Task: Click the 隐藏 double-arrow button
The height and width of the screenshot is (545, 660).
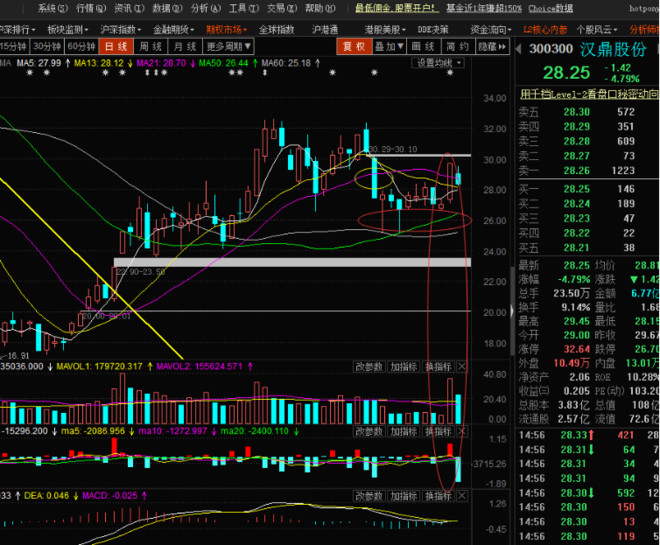Action: coord(492,46)
